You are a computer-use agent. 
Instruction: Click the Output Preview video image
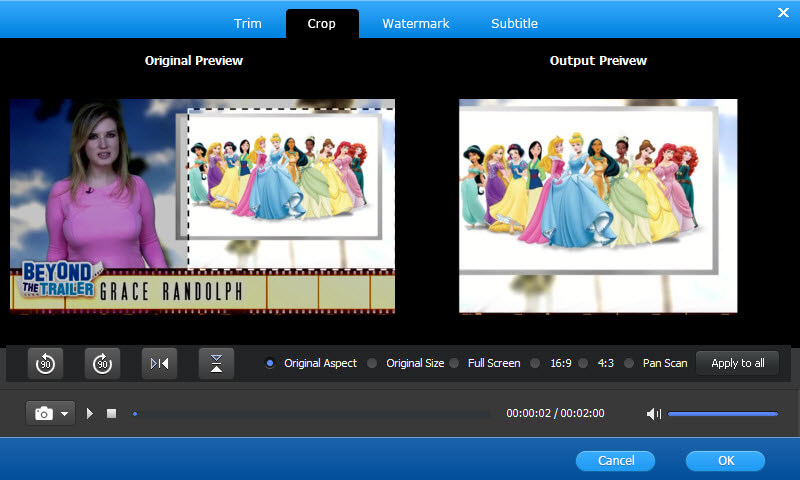[x=598, y=206]
